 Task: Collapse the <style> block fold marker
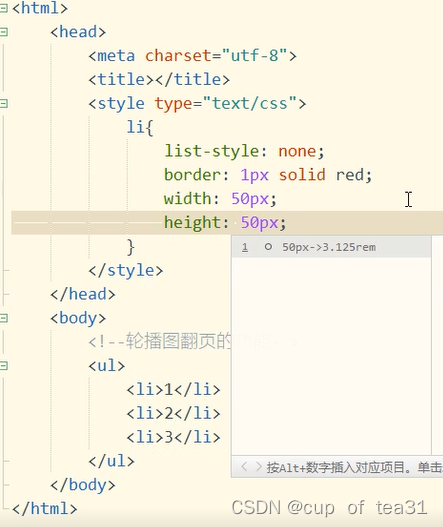pyautogui.click(x=3, y=103)
